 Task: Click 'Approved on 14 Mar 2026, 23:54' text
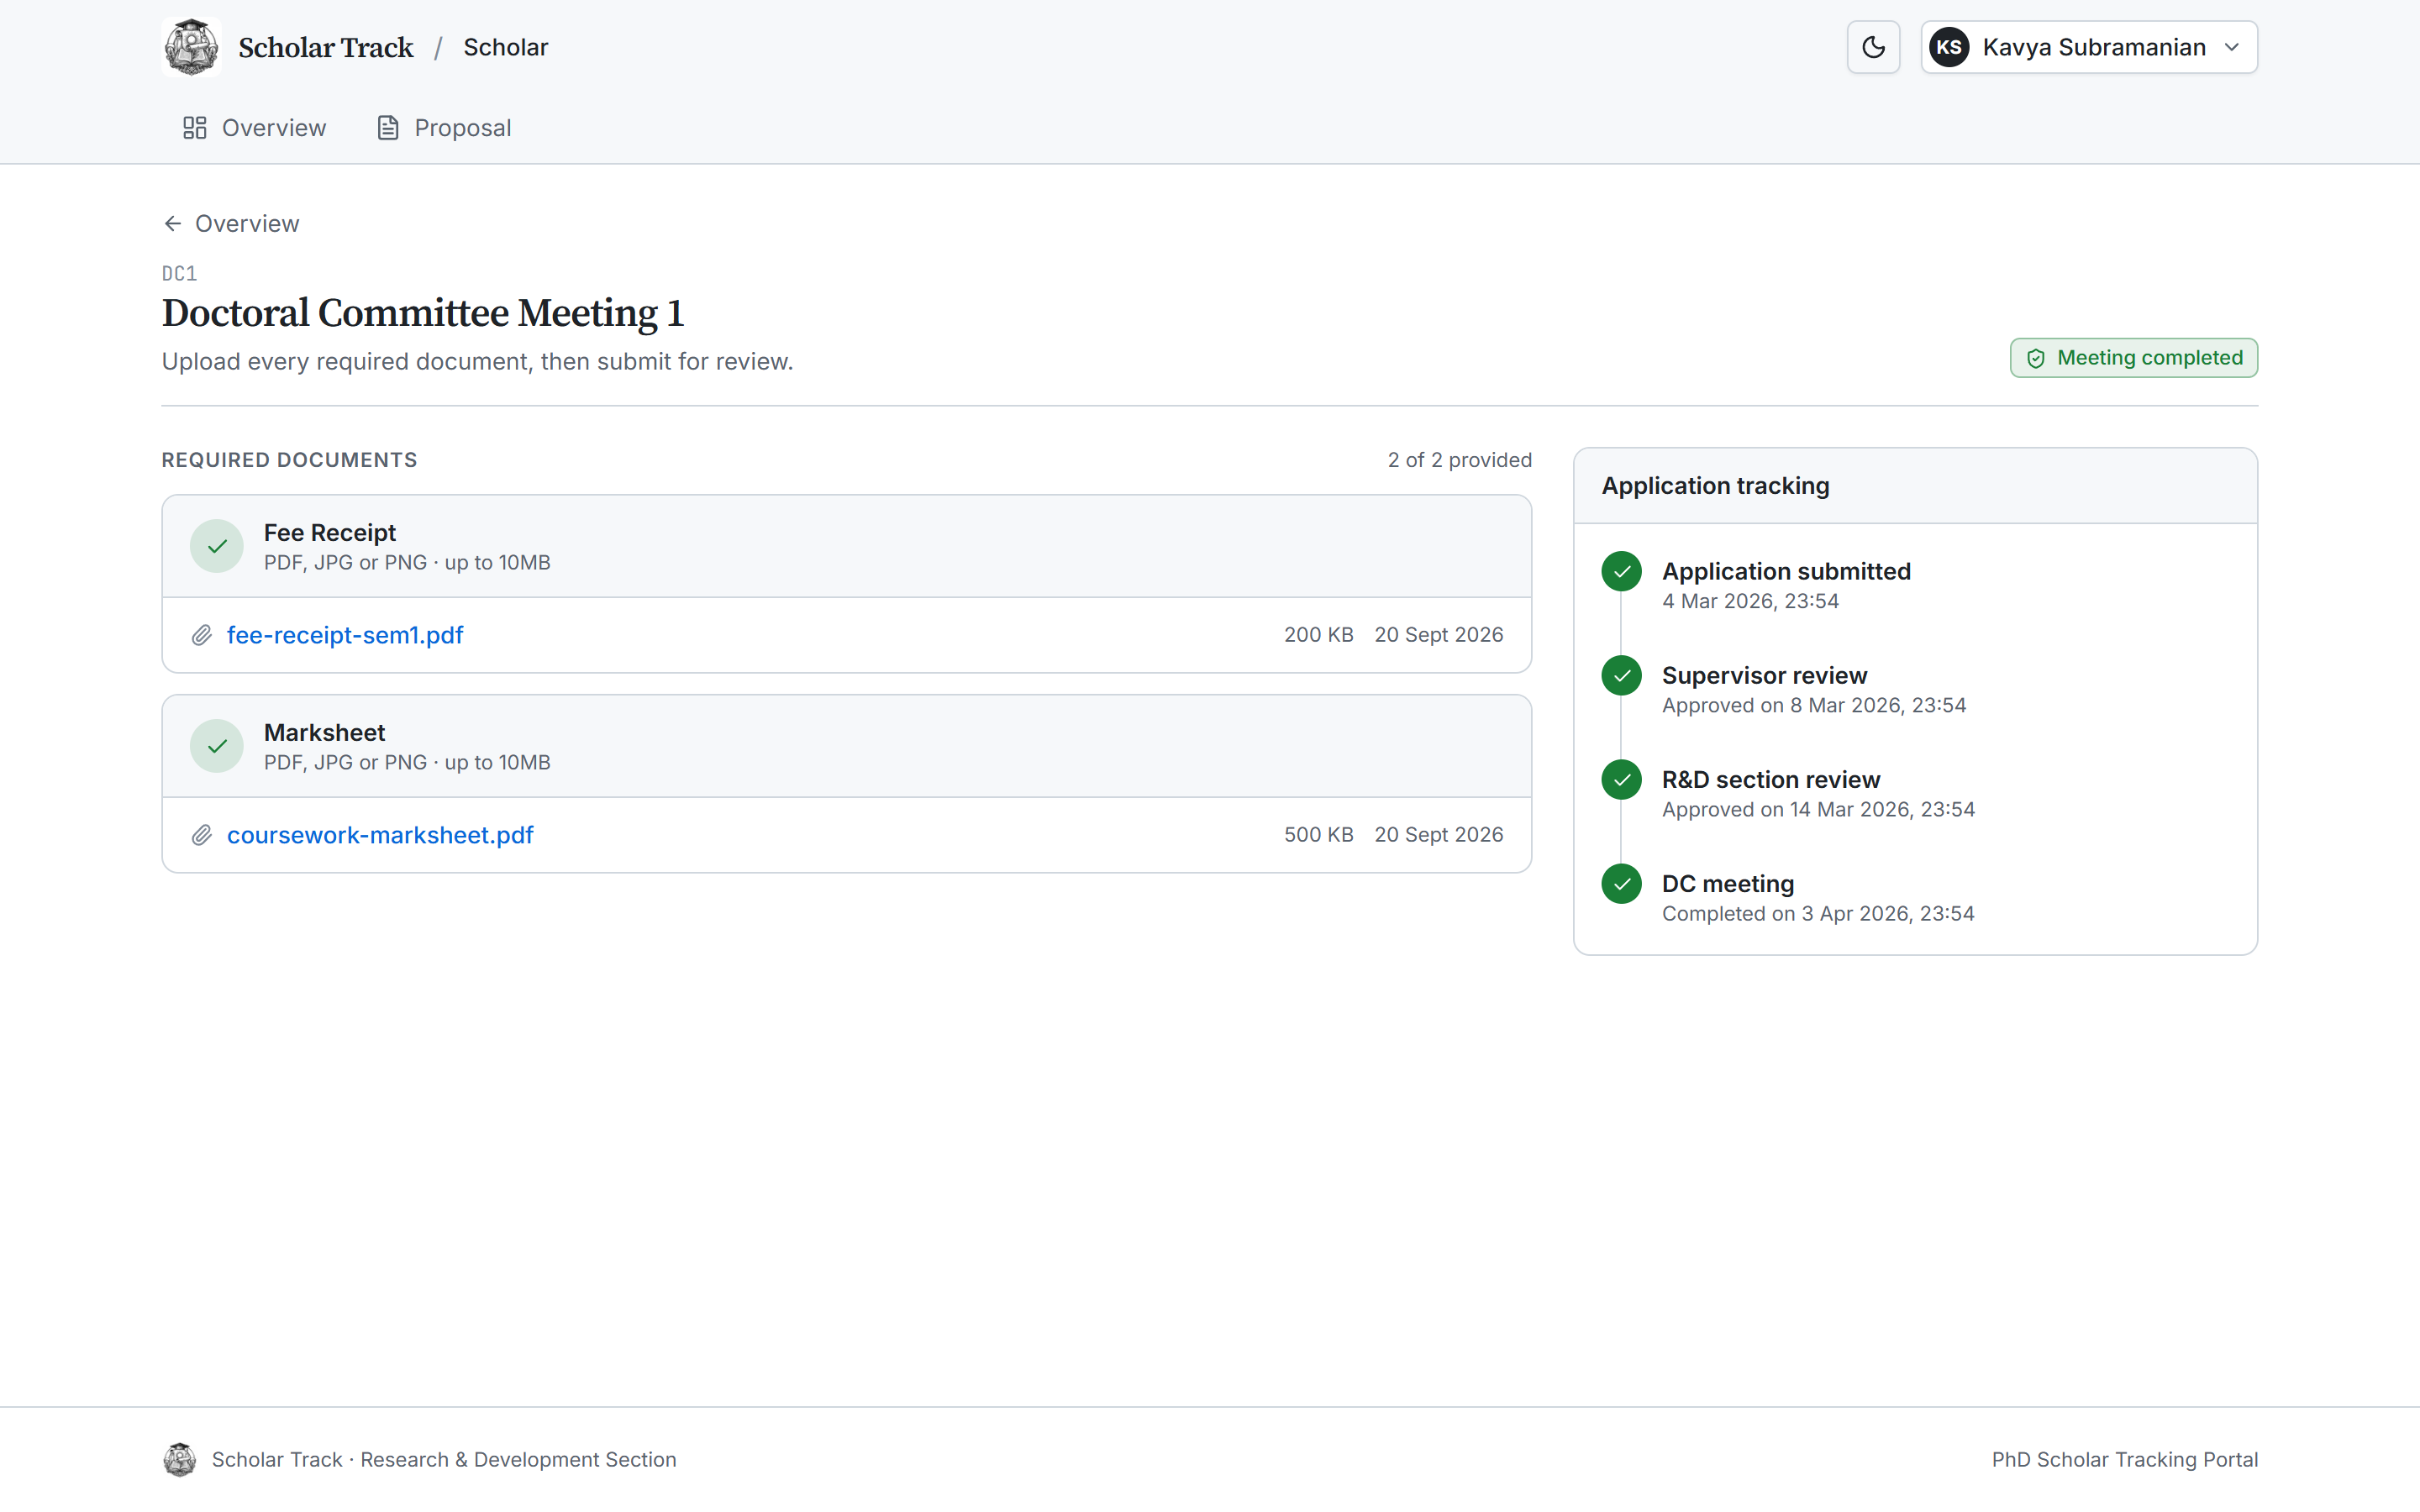coord(1818,810)
